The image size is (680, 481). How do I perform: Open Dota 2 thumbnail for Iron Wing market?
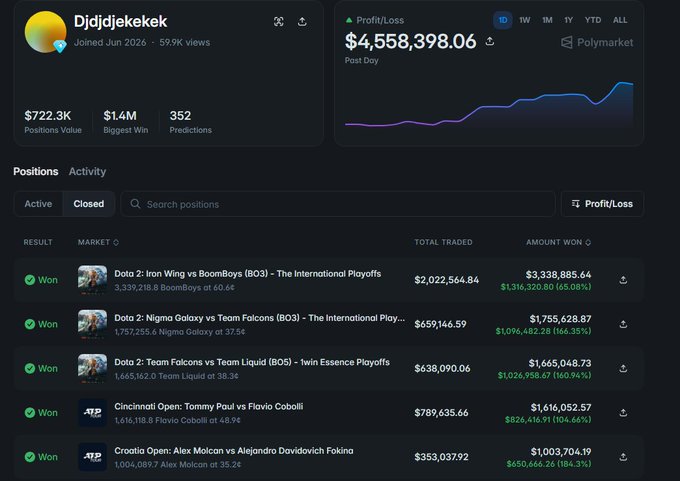pos(92,280)
